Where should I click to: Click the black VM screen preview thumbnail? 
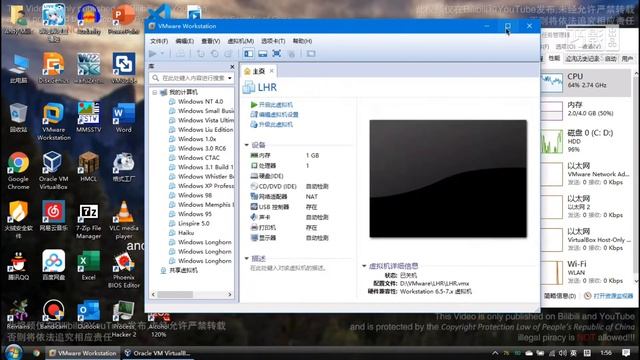(448, 178)
